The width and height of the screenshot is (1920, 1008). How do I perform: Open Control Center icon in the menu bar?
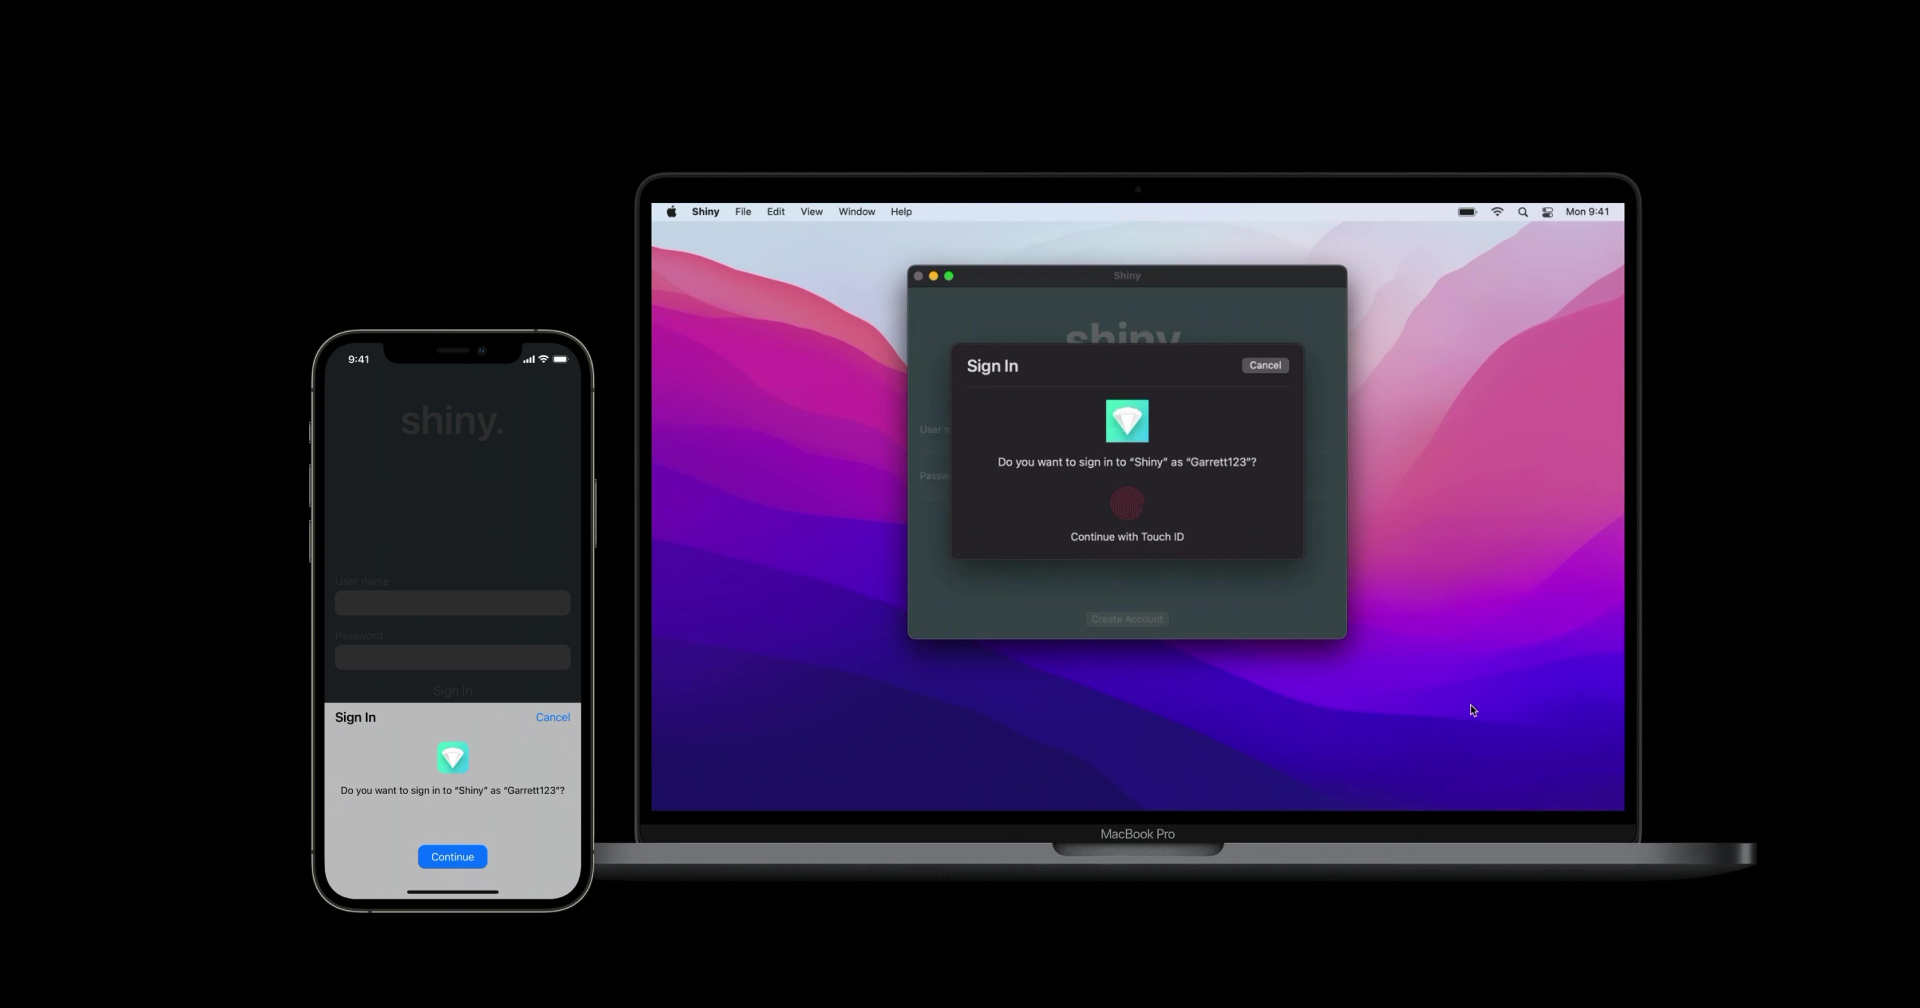[1547, 212]
